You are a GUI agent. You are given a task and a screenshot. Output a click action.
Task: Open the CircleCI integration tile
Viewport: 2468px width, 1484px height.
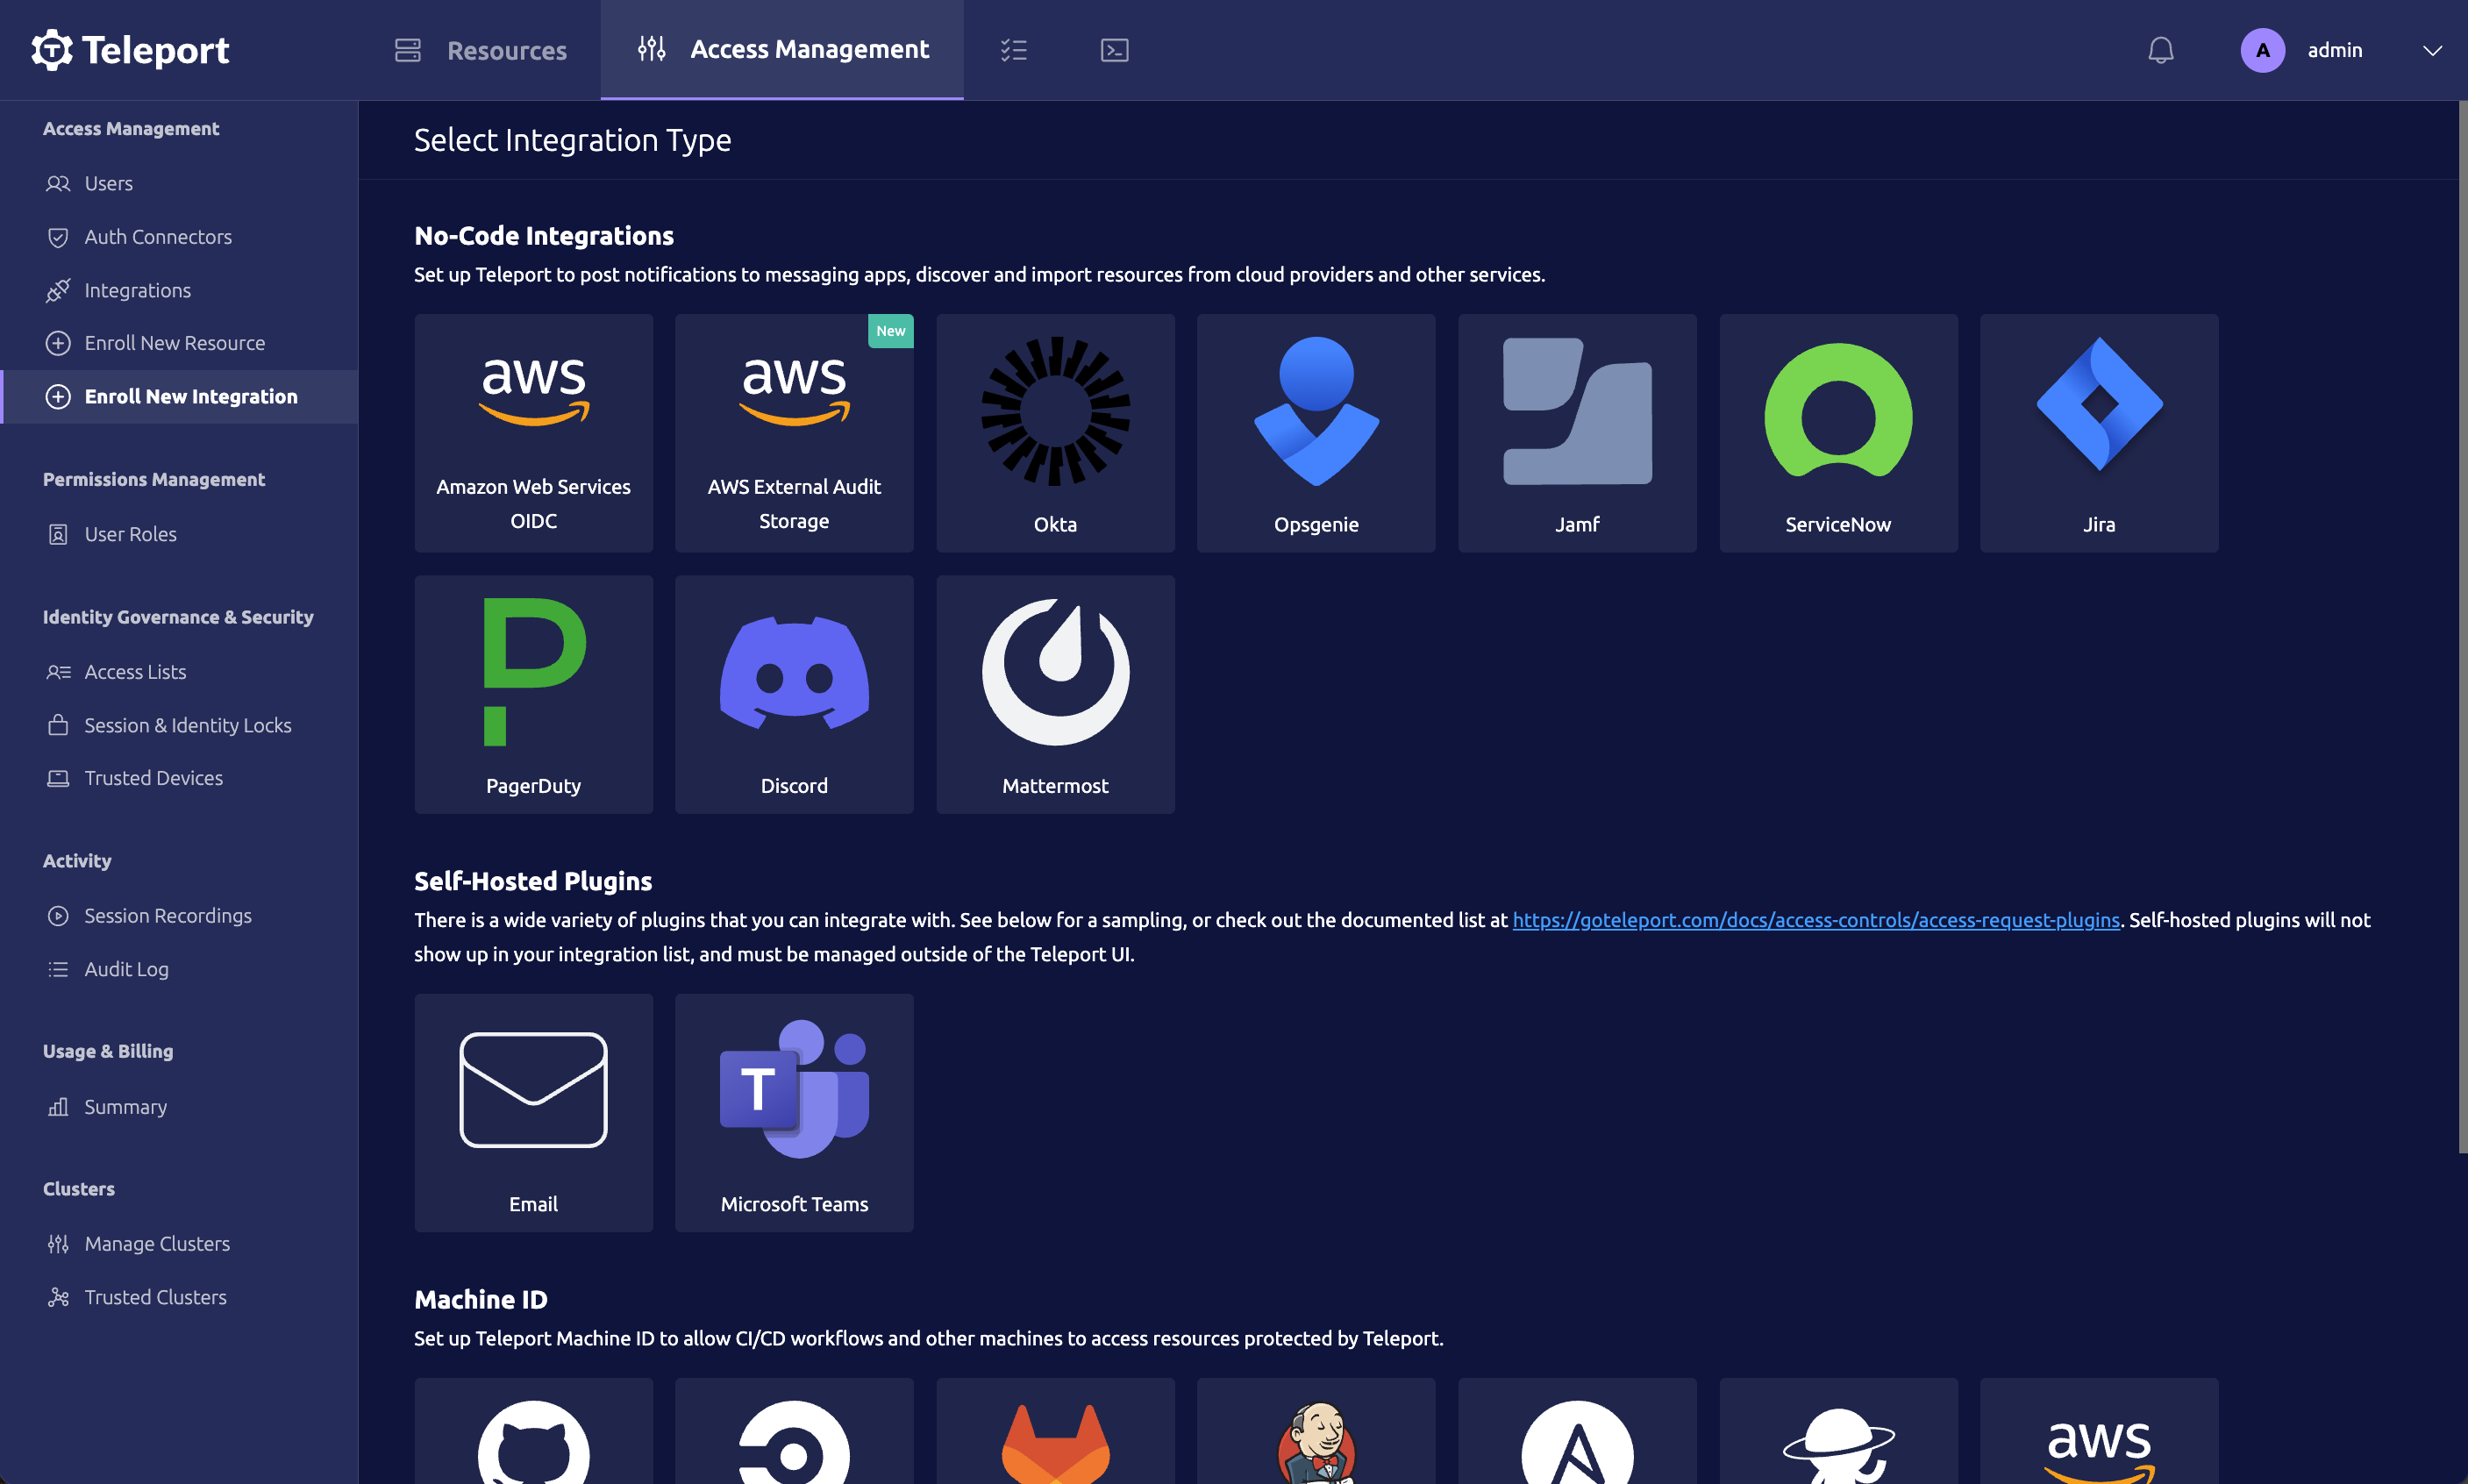794,1443
